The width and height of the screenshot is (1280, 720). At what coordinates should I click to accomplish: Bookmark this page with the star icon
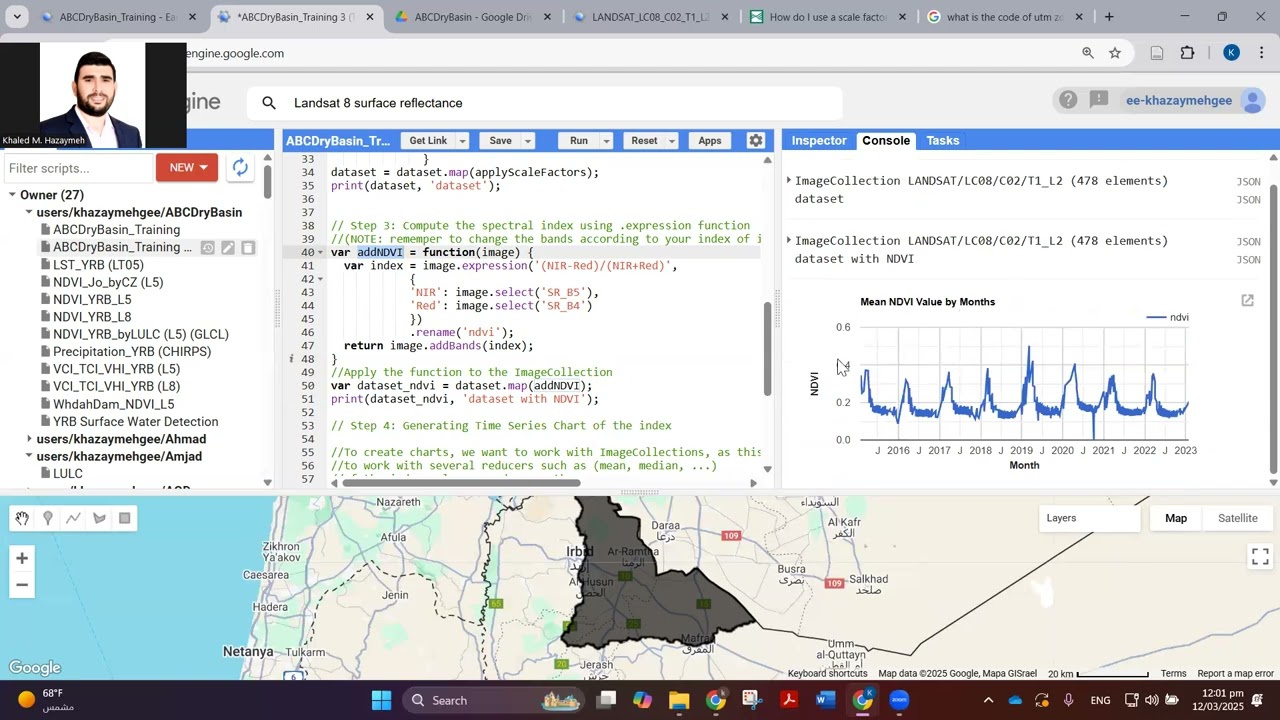1115,53
